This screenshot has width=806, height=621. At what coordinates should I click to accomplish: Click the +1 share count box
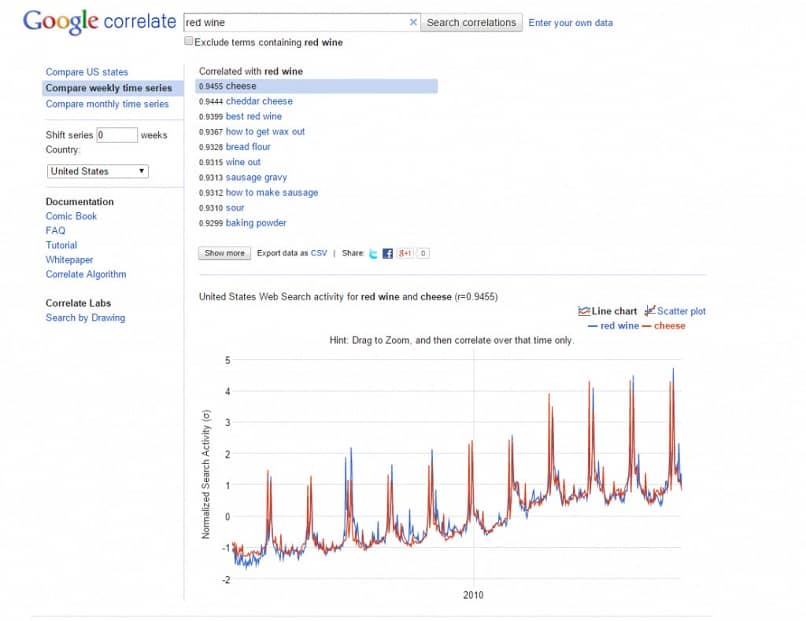pos(423,253)
